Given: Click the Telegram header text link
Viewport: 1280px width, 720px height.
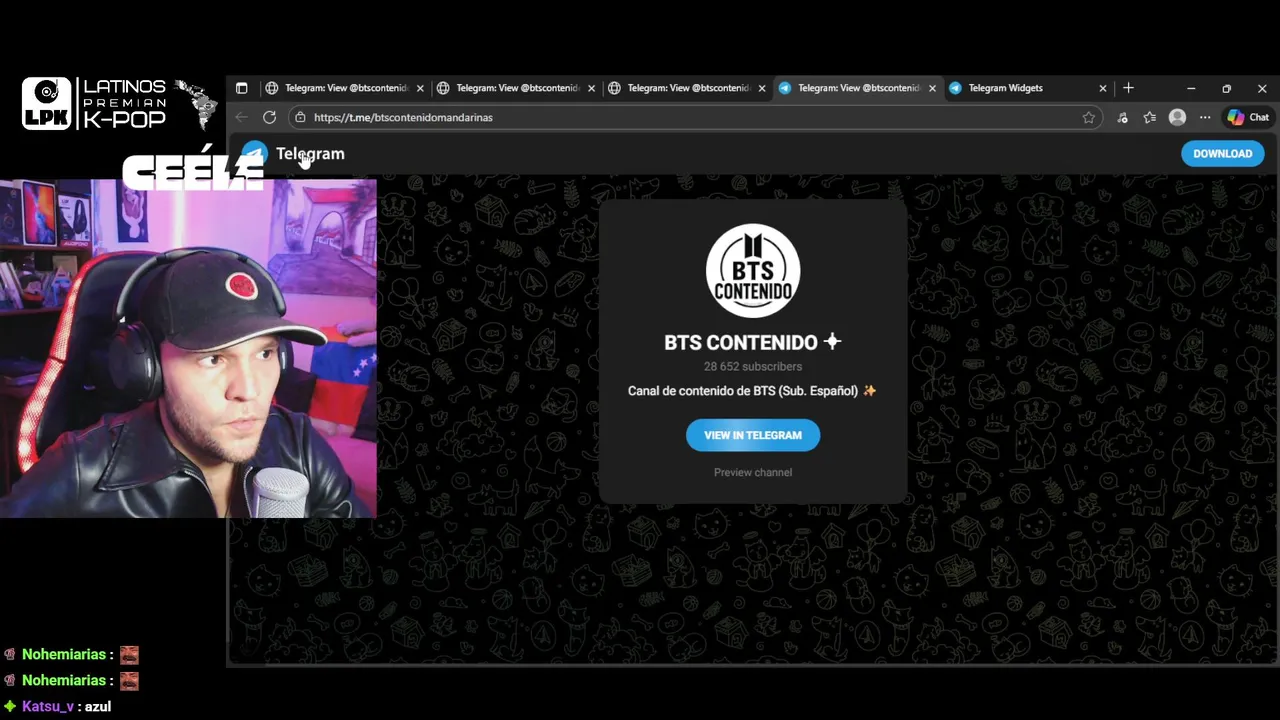Looking at the screenshot, I should 310,154.
